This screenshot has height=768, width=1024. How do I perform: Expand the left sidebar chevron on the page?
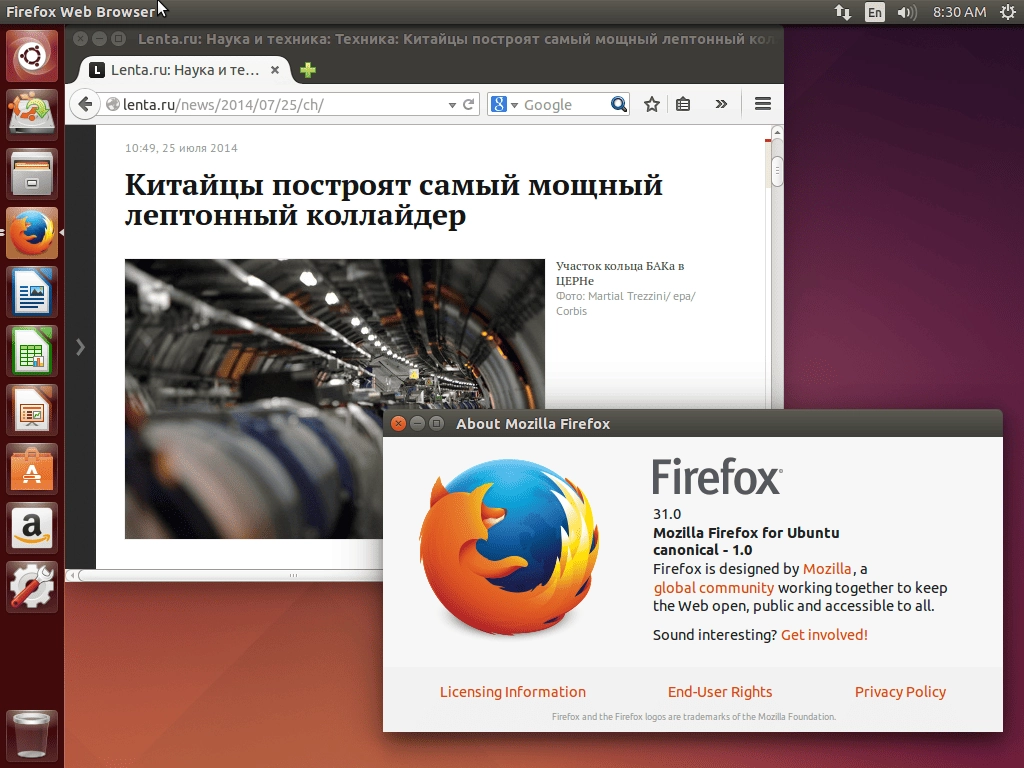pos(80,347)
